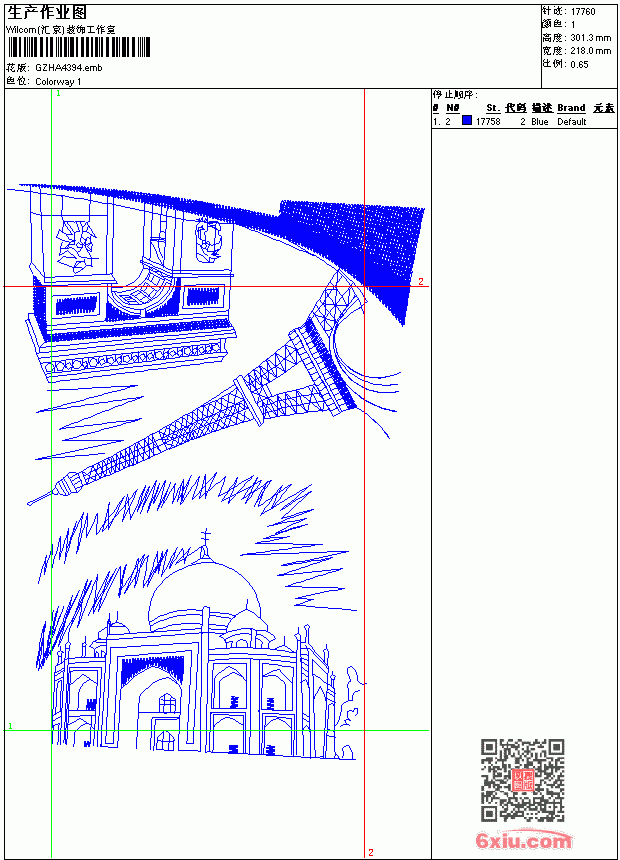Viewport: 620px width, 860px height.
Task: Click the red seal inside QR code
Action: pos(523,779)
